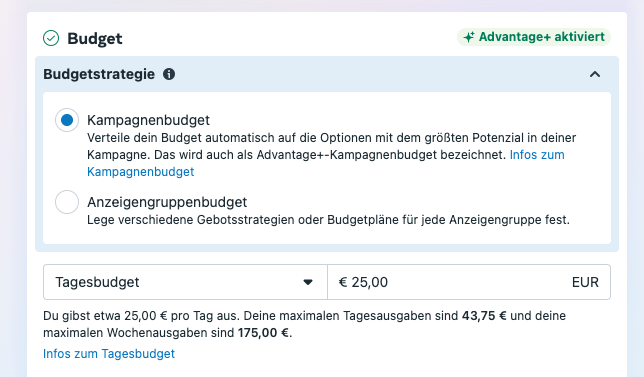
Task: Click the Advantage+ sparkle icon
Action: pos(469,37)
